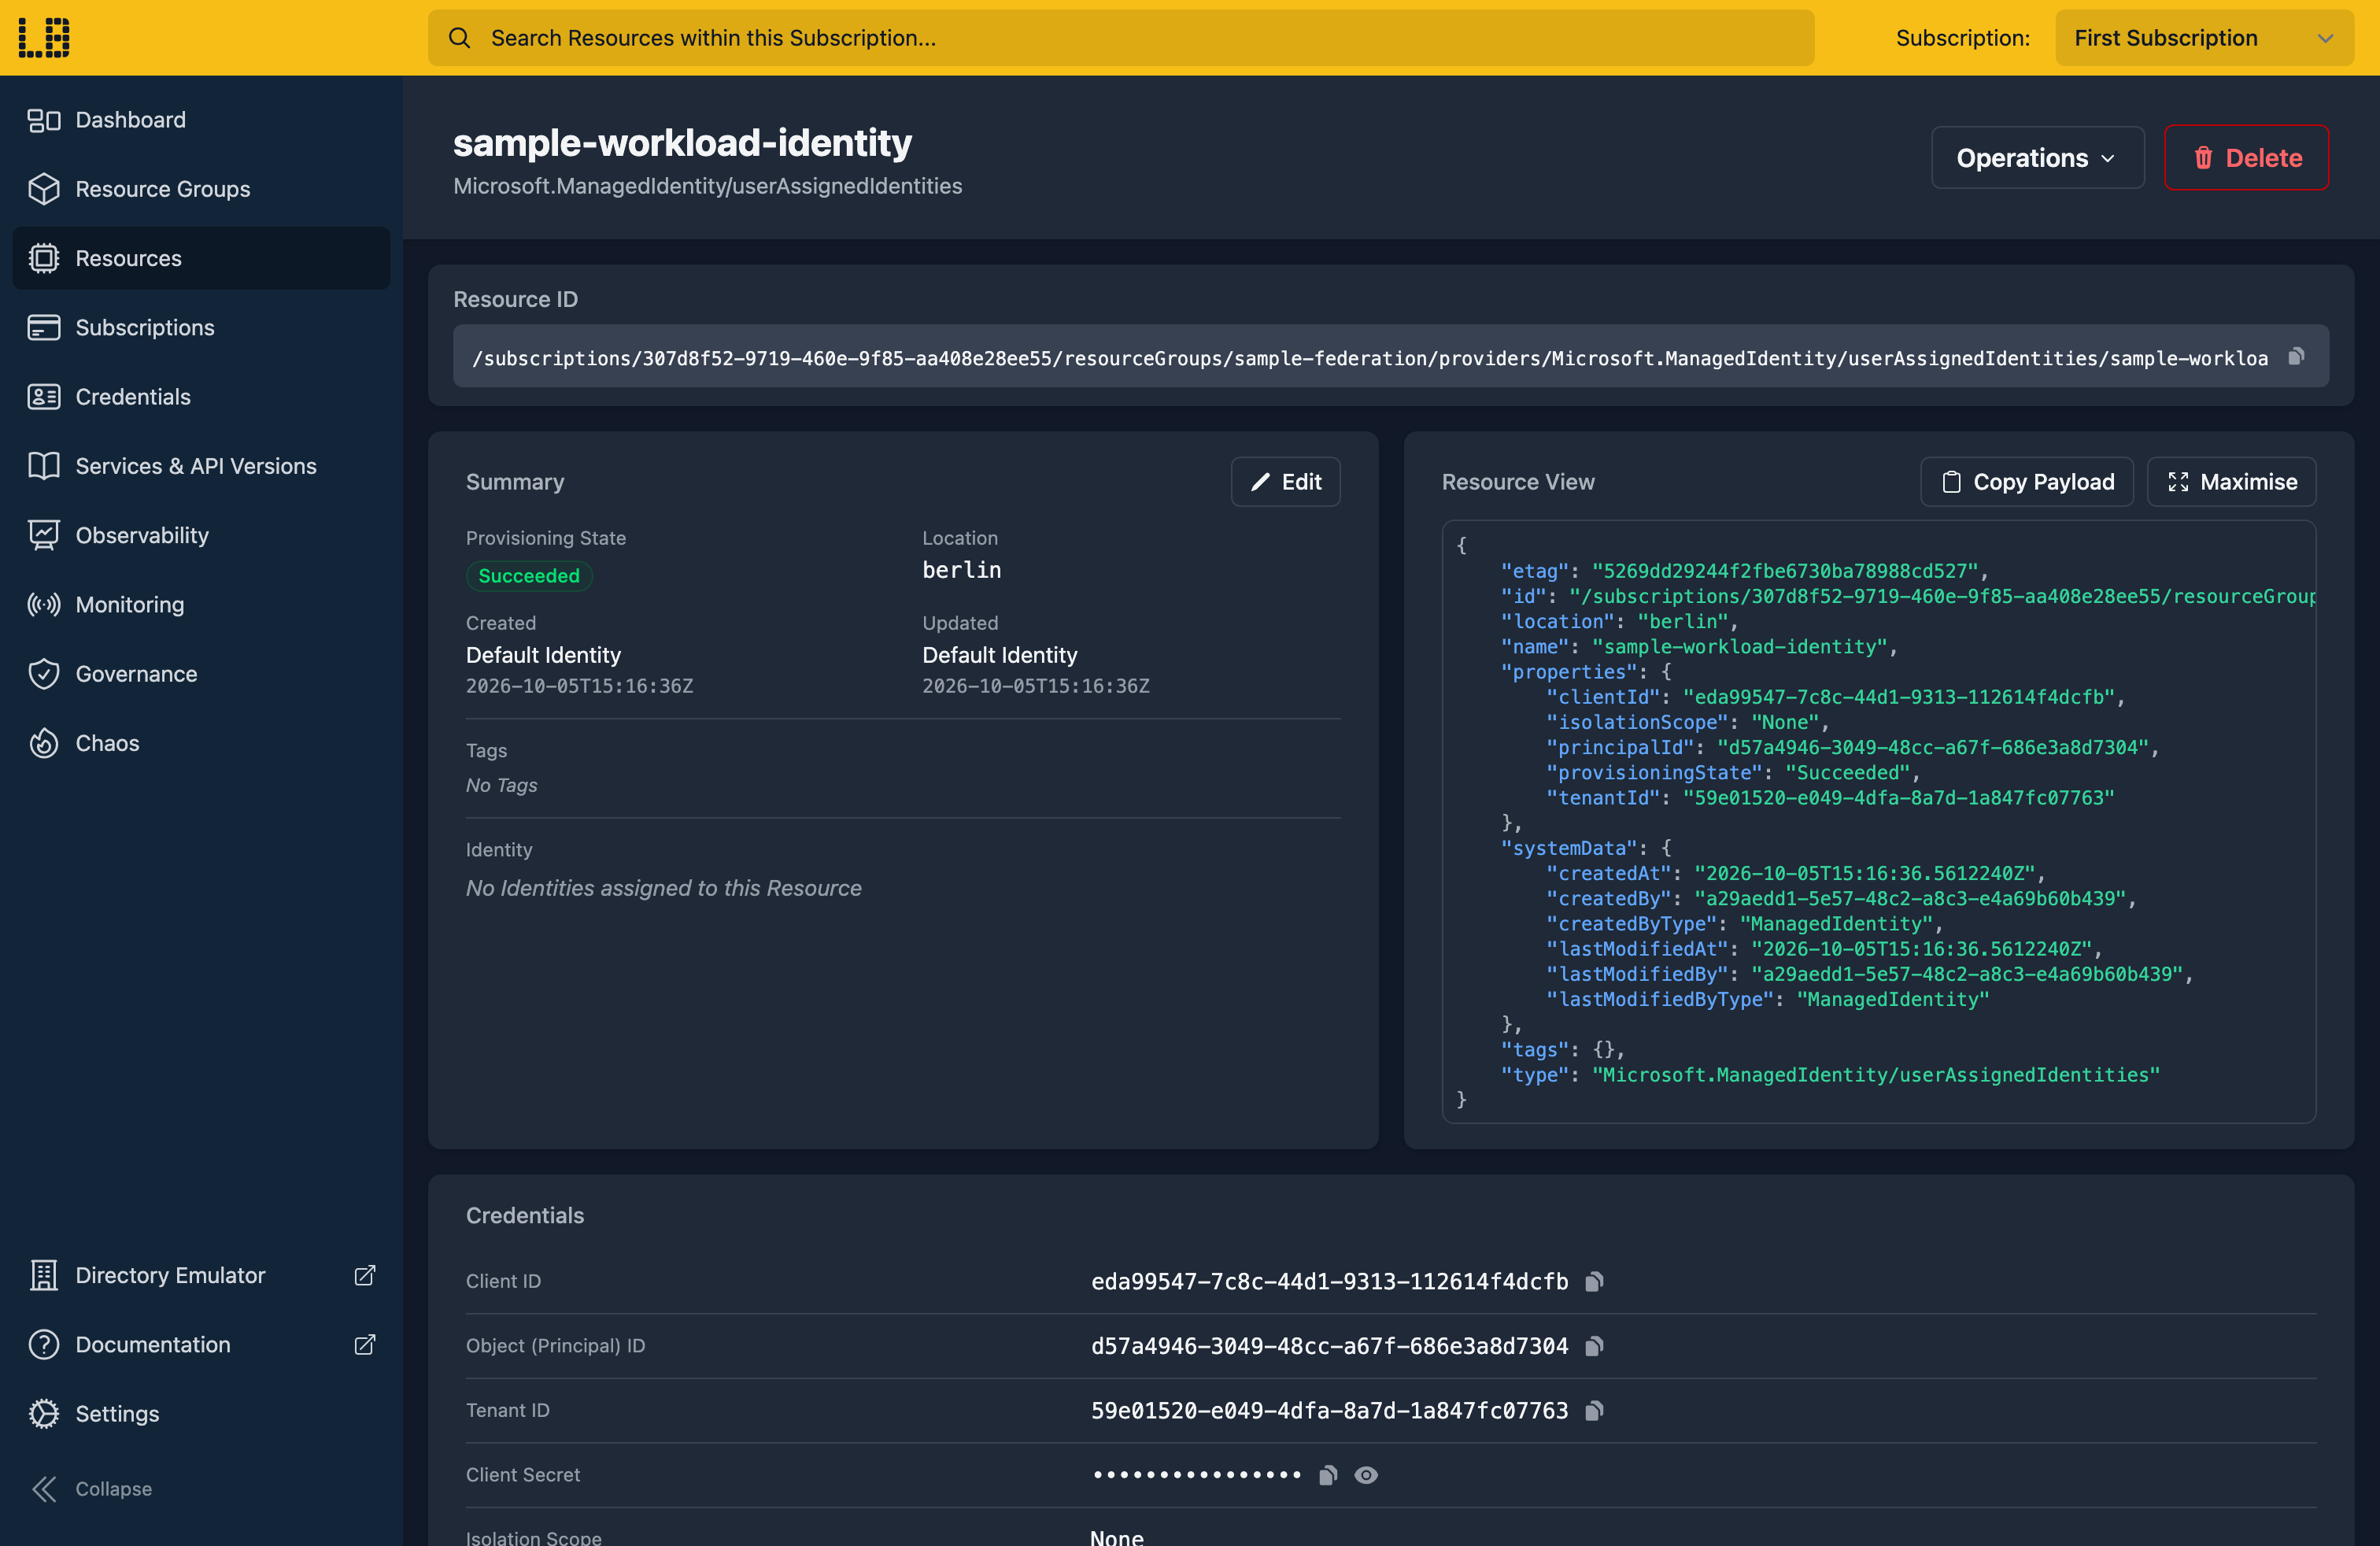
Task: Click the "etag" line in Resource View
Action: click(1744, 571)
